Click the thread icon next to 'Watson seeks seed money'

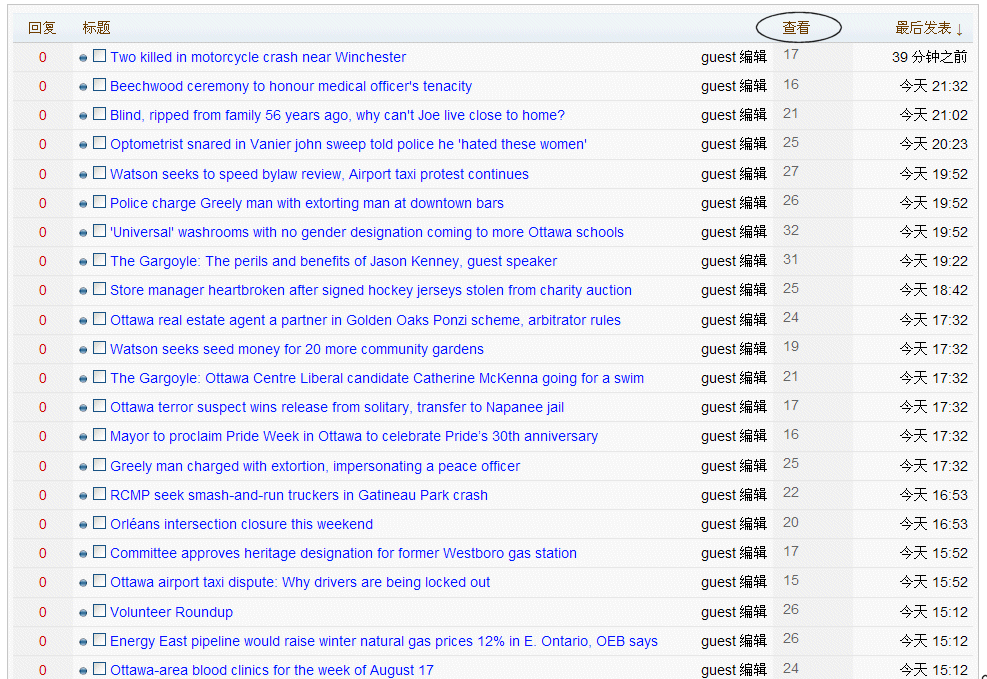coord(83,350)
